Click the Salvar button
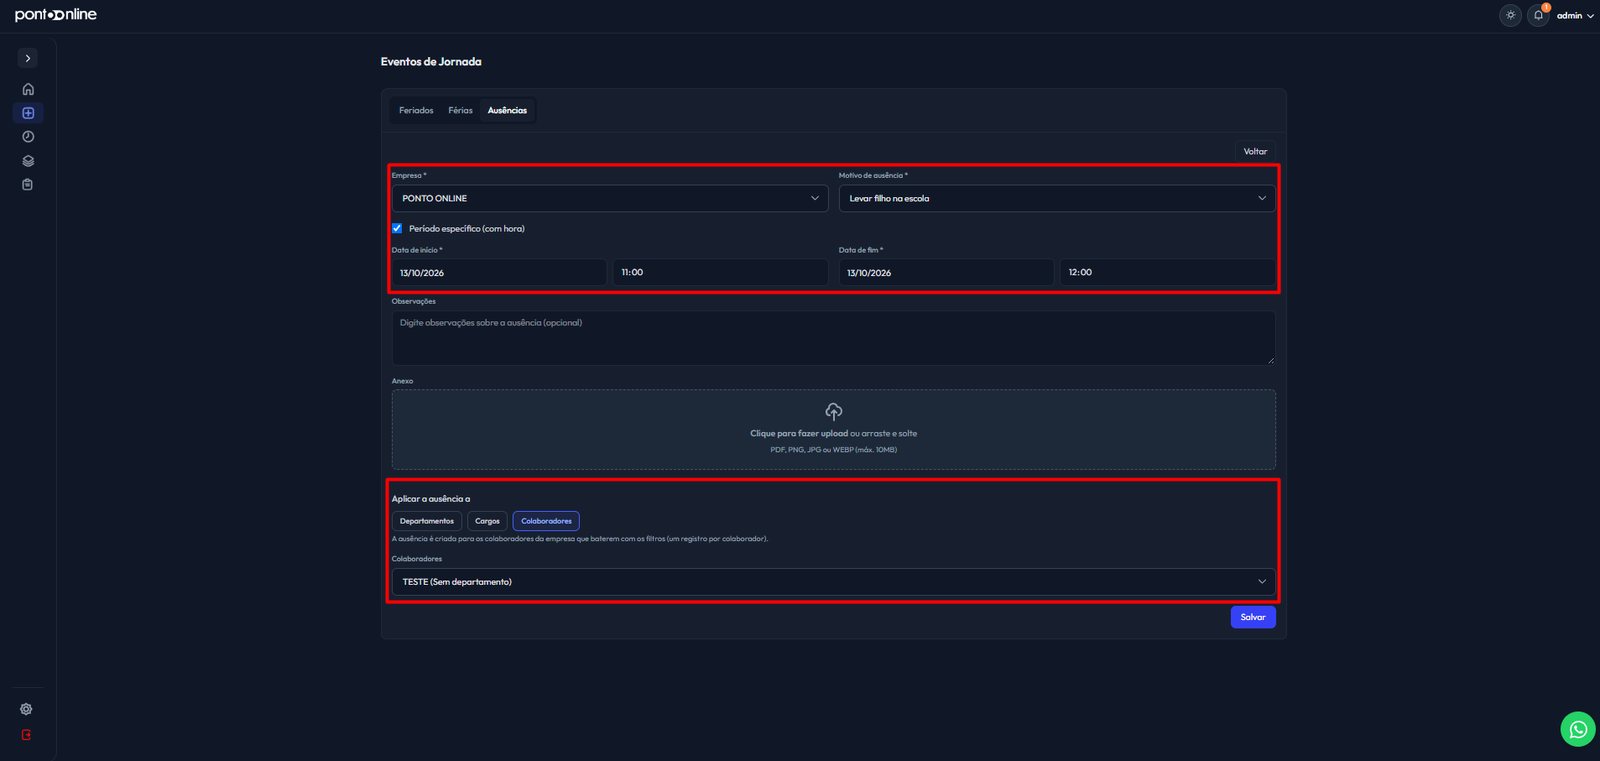This screenshot has height=761, width=1600. click(x=1253, y=617)
